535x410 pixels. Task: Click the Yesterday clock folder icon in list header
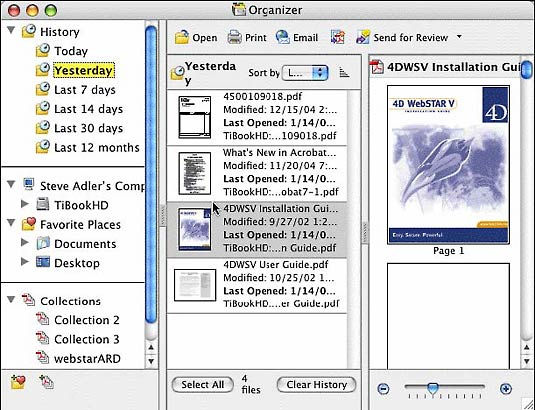pyautogui.click(x=177, y=72)
